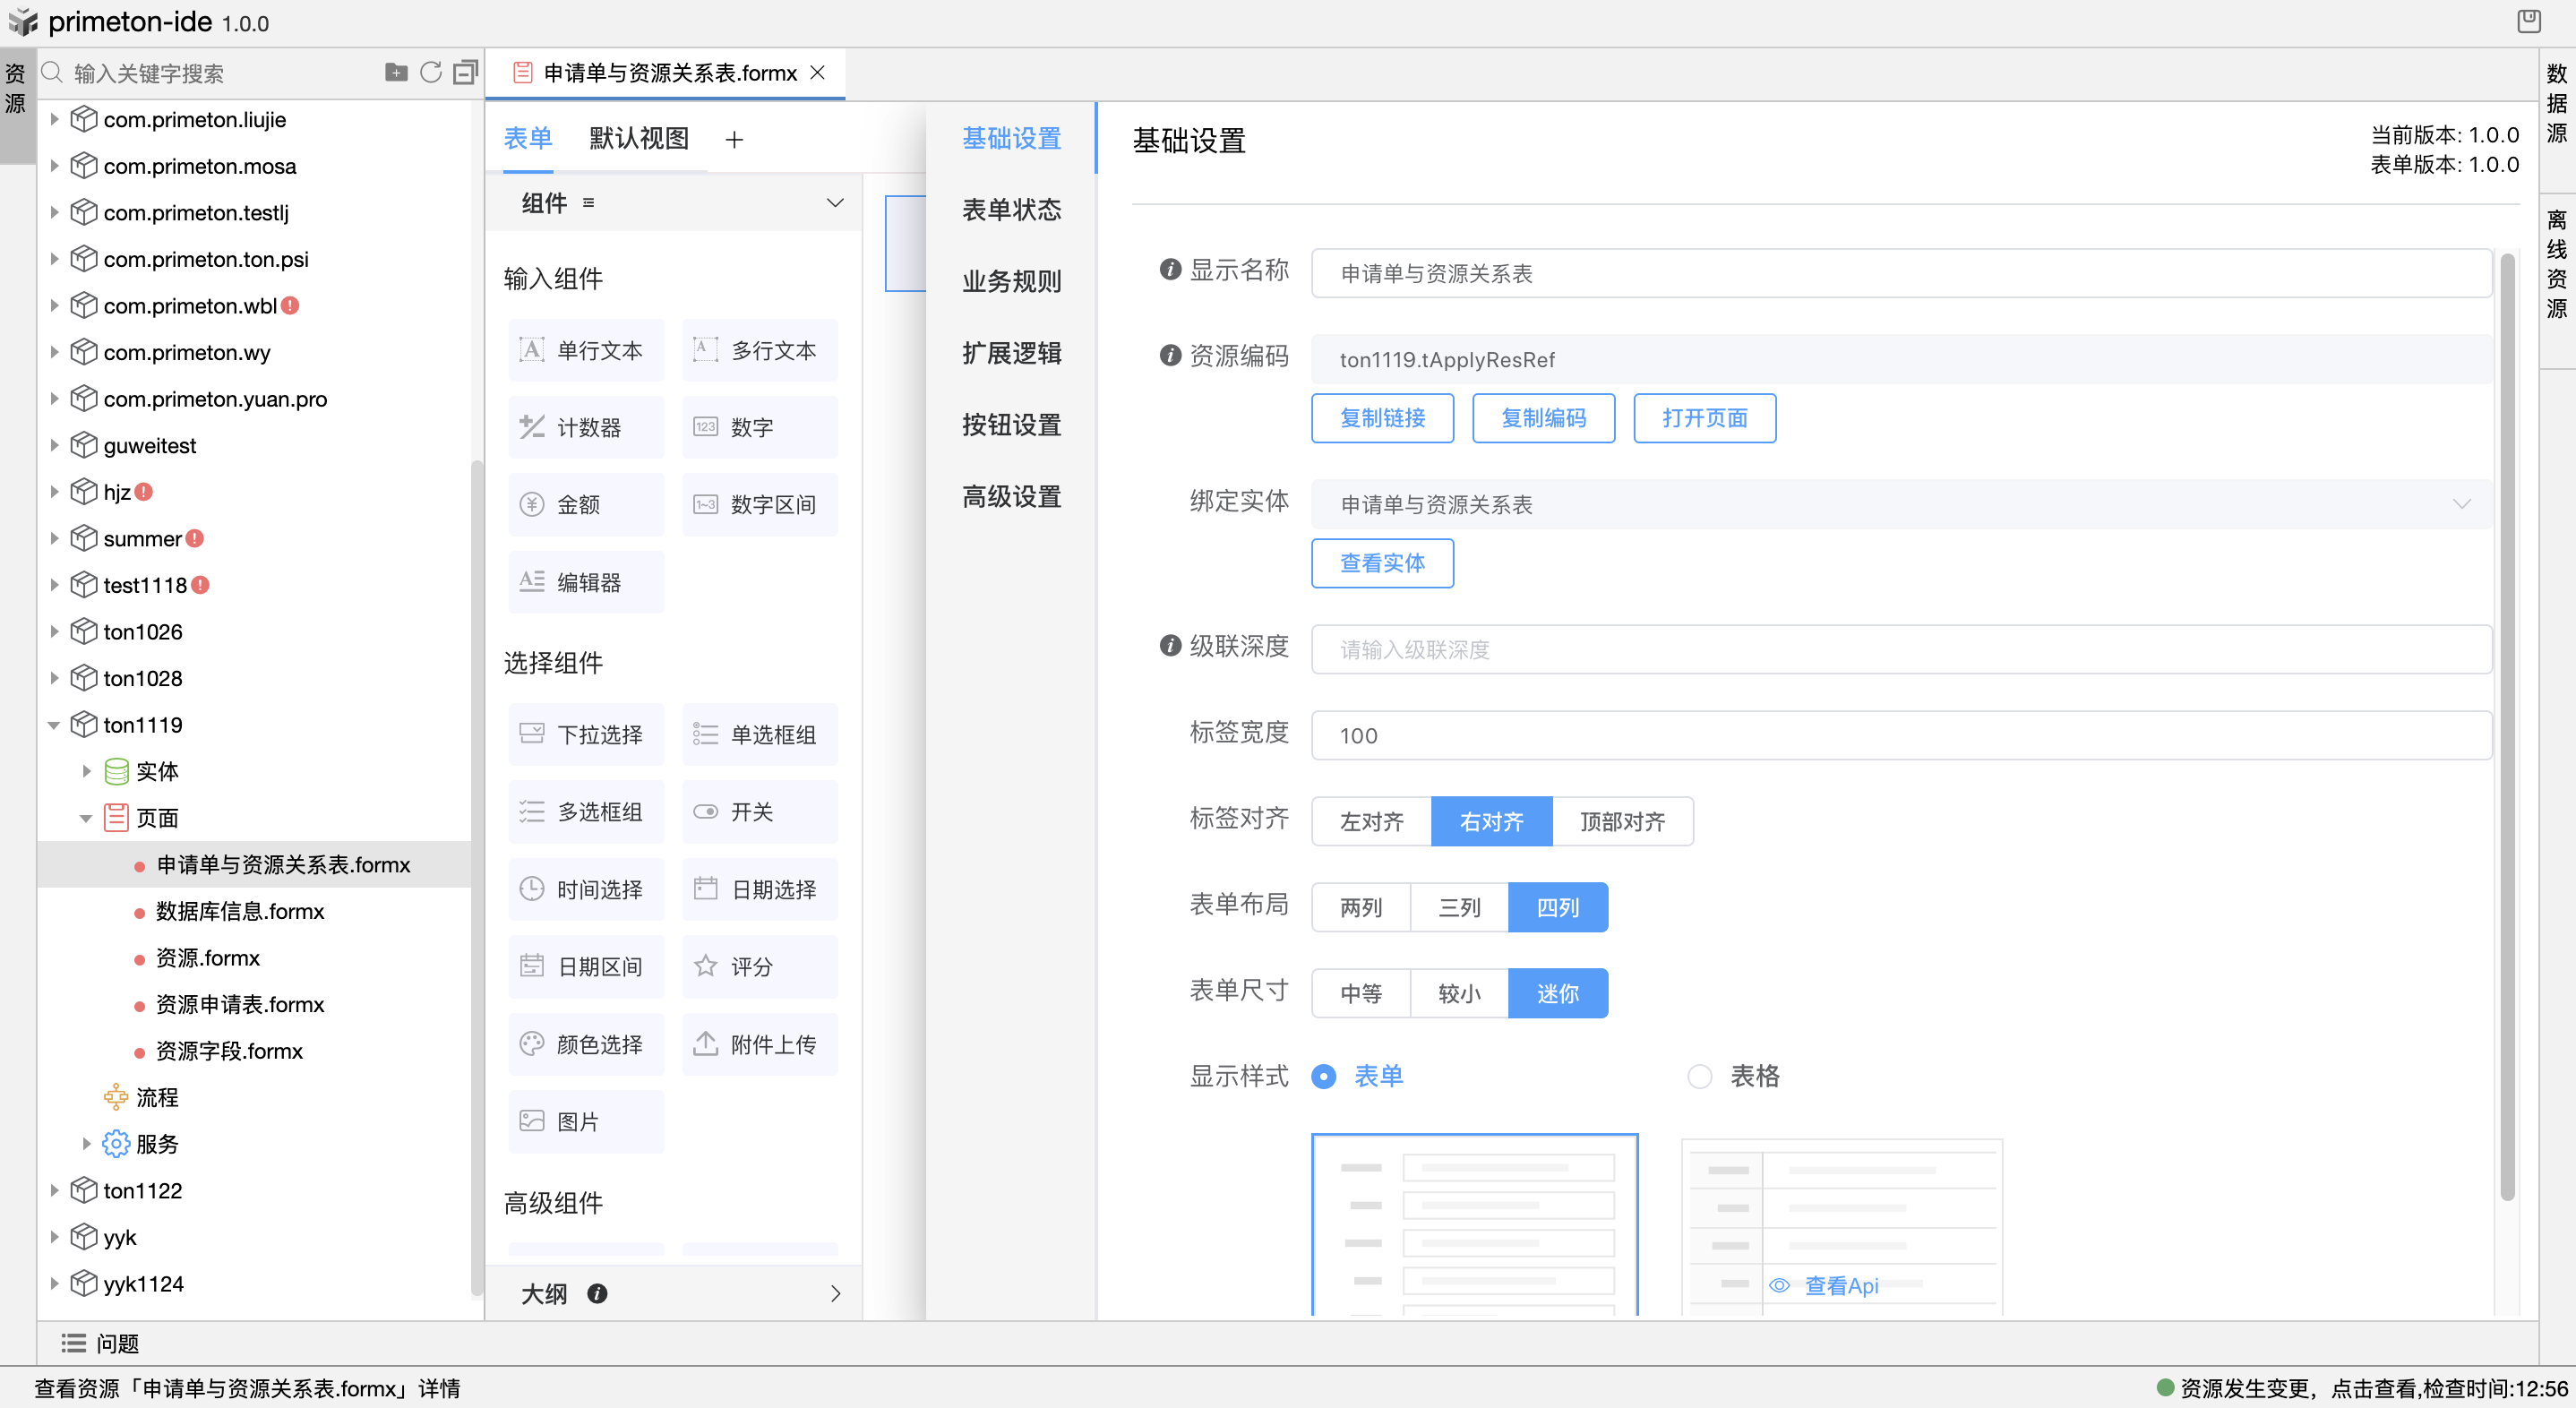Image resolution: width=2576 pixels, height=1408 pixels.
Task: Click the plus icon to add a view
Action: point(734,139)
